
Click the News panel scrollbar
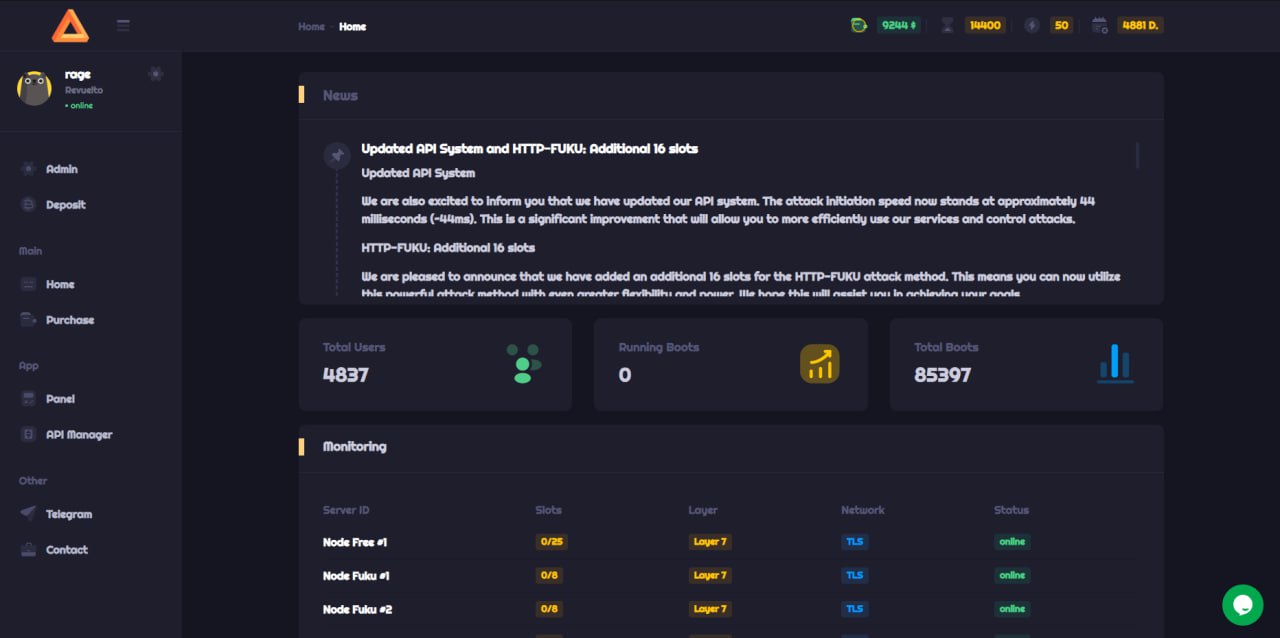pyautogui.click(x=1137, y=156)
